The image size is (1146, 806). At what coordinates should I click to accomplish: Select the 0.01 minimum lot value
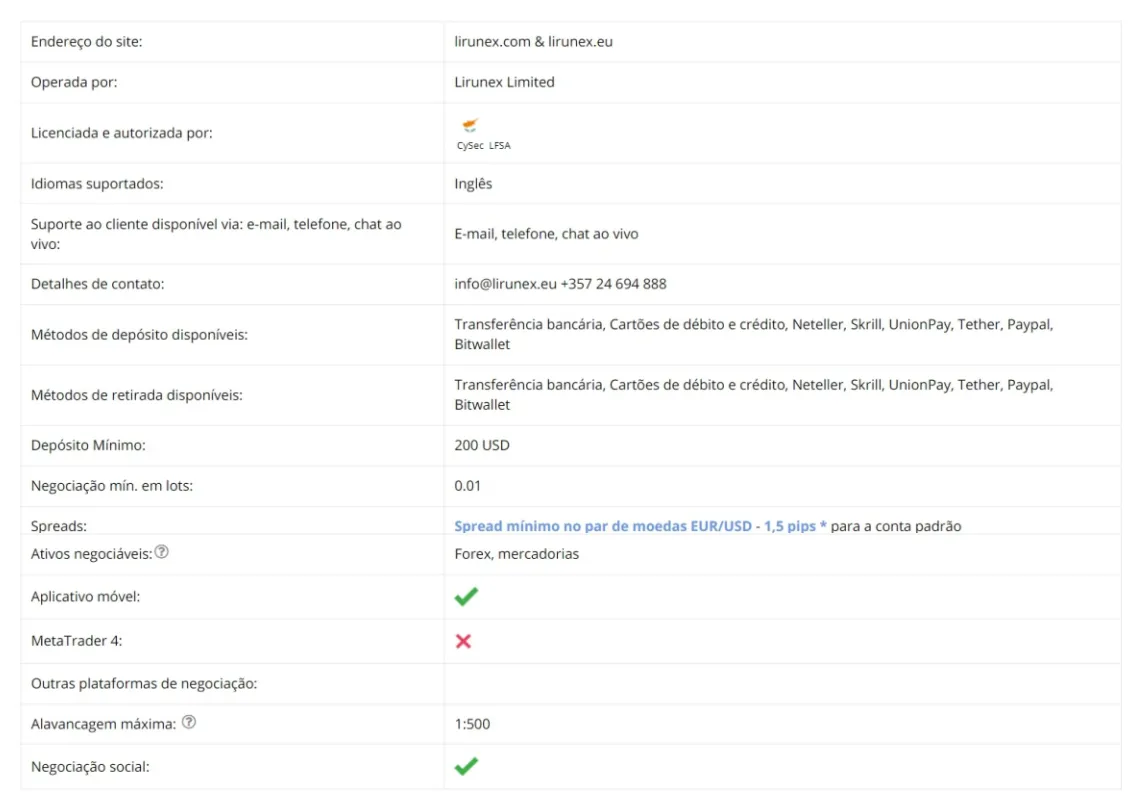click(x=468, y=485)
